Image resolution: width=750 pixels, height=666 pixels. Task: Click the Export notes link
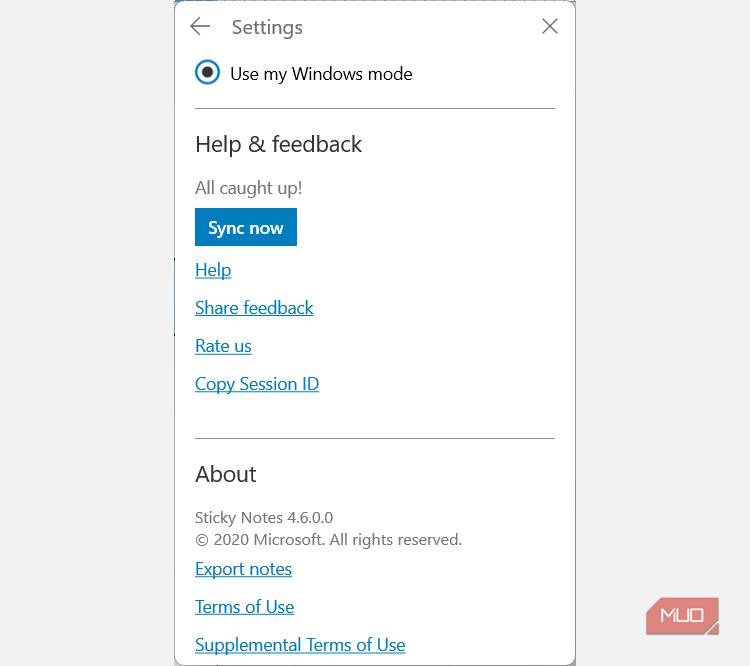(243, 569)
